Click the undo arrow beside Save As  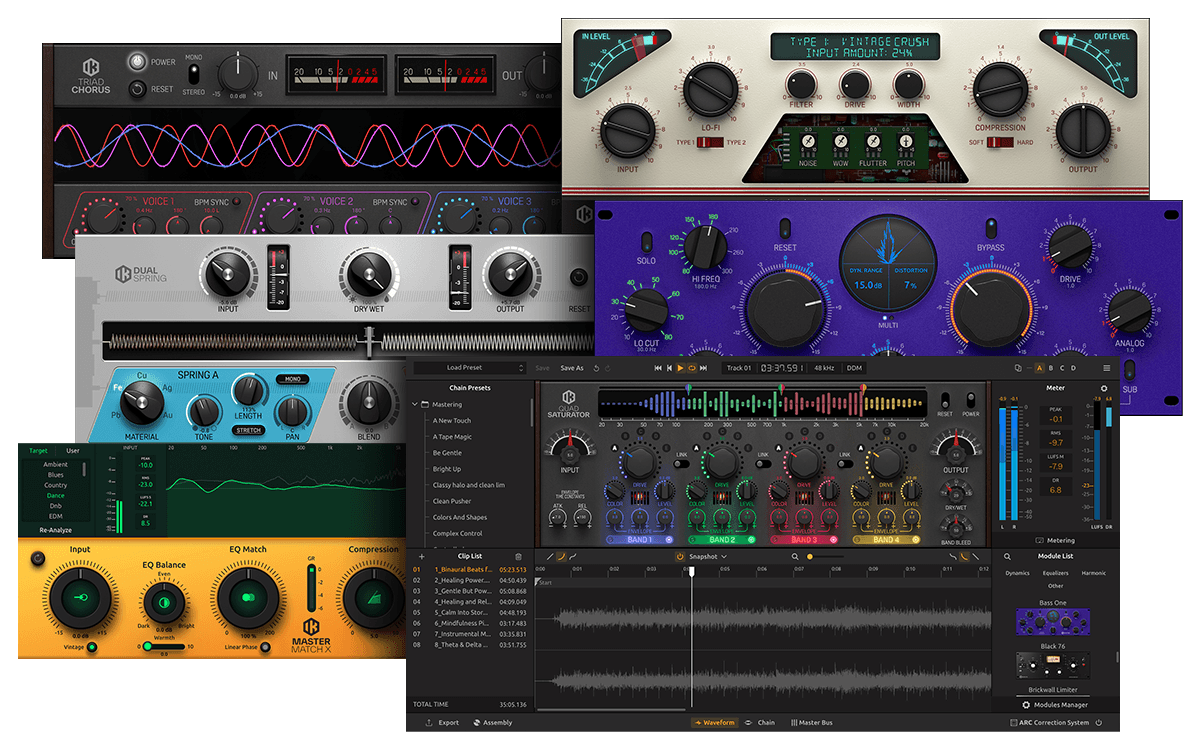coord(596,368)
